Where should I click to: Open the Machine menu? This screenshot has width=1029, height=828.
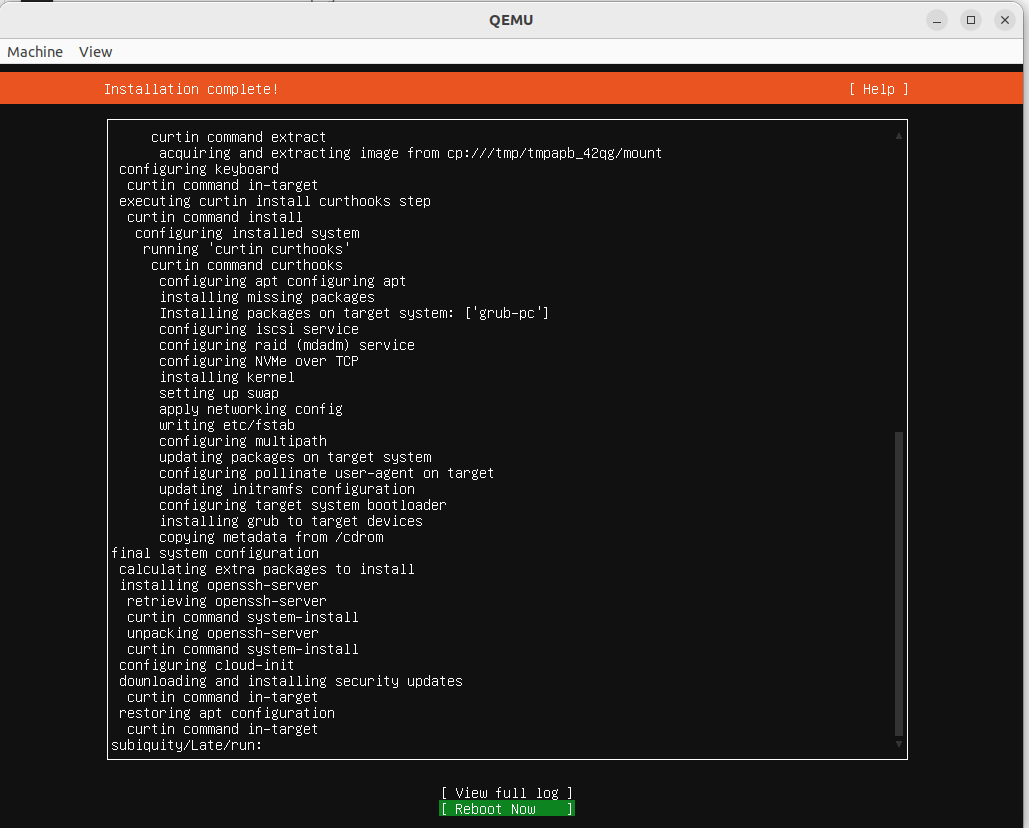coord(34,51)
